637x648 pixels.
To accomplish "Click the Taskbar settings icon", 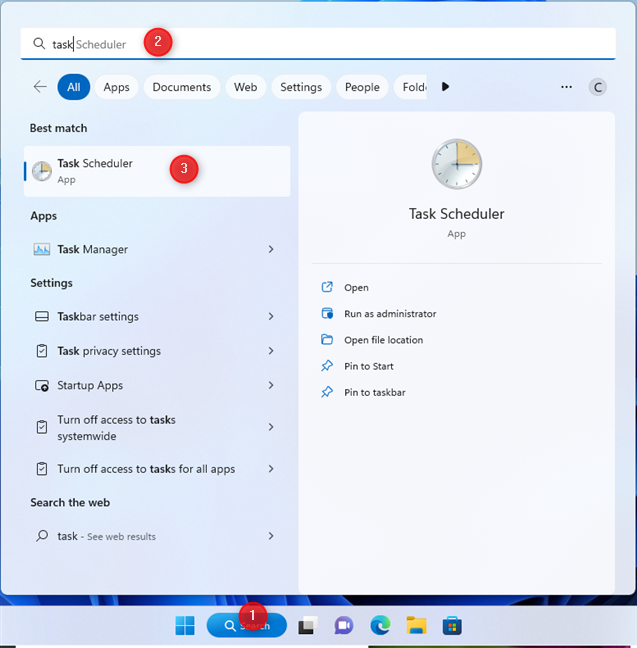I will pos(42,317).
